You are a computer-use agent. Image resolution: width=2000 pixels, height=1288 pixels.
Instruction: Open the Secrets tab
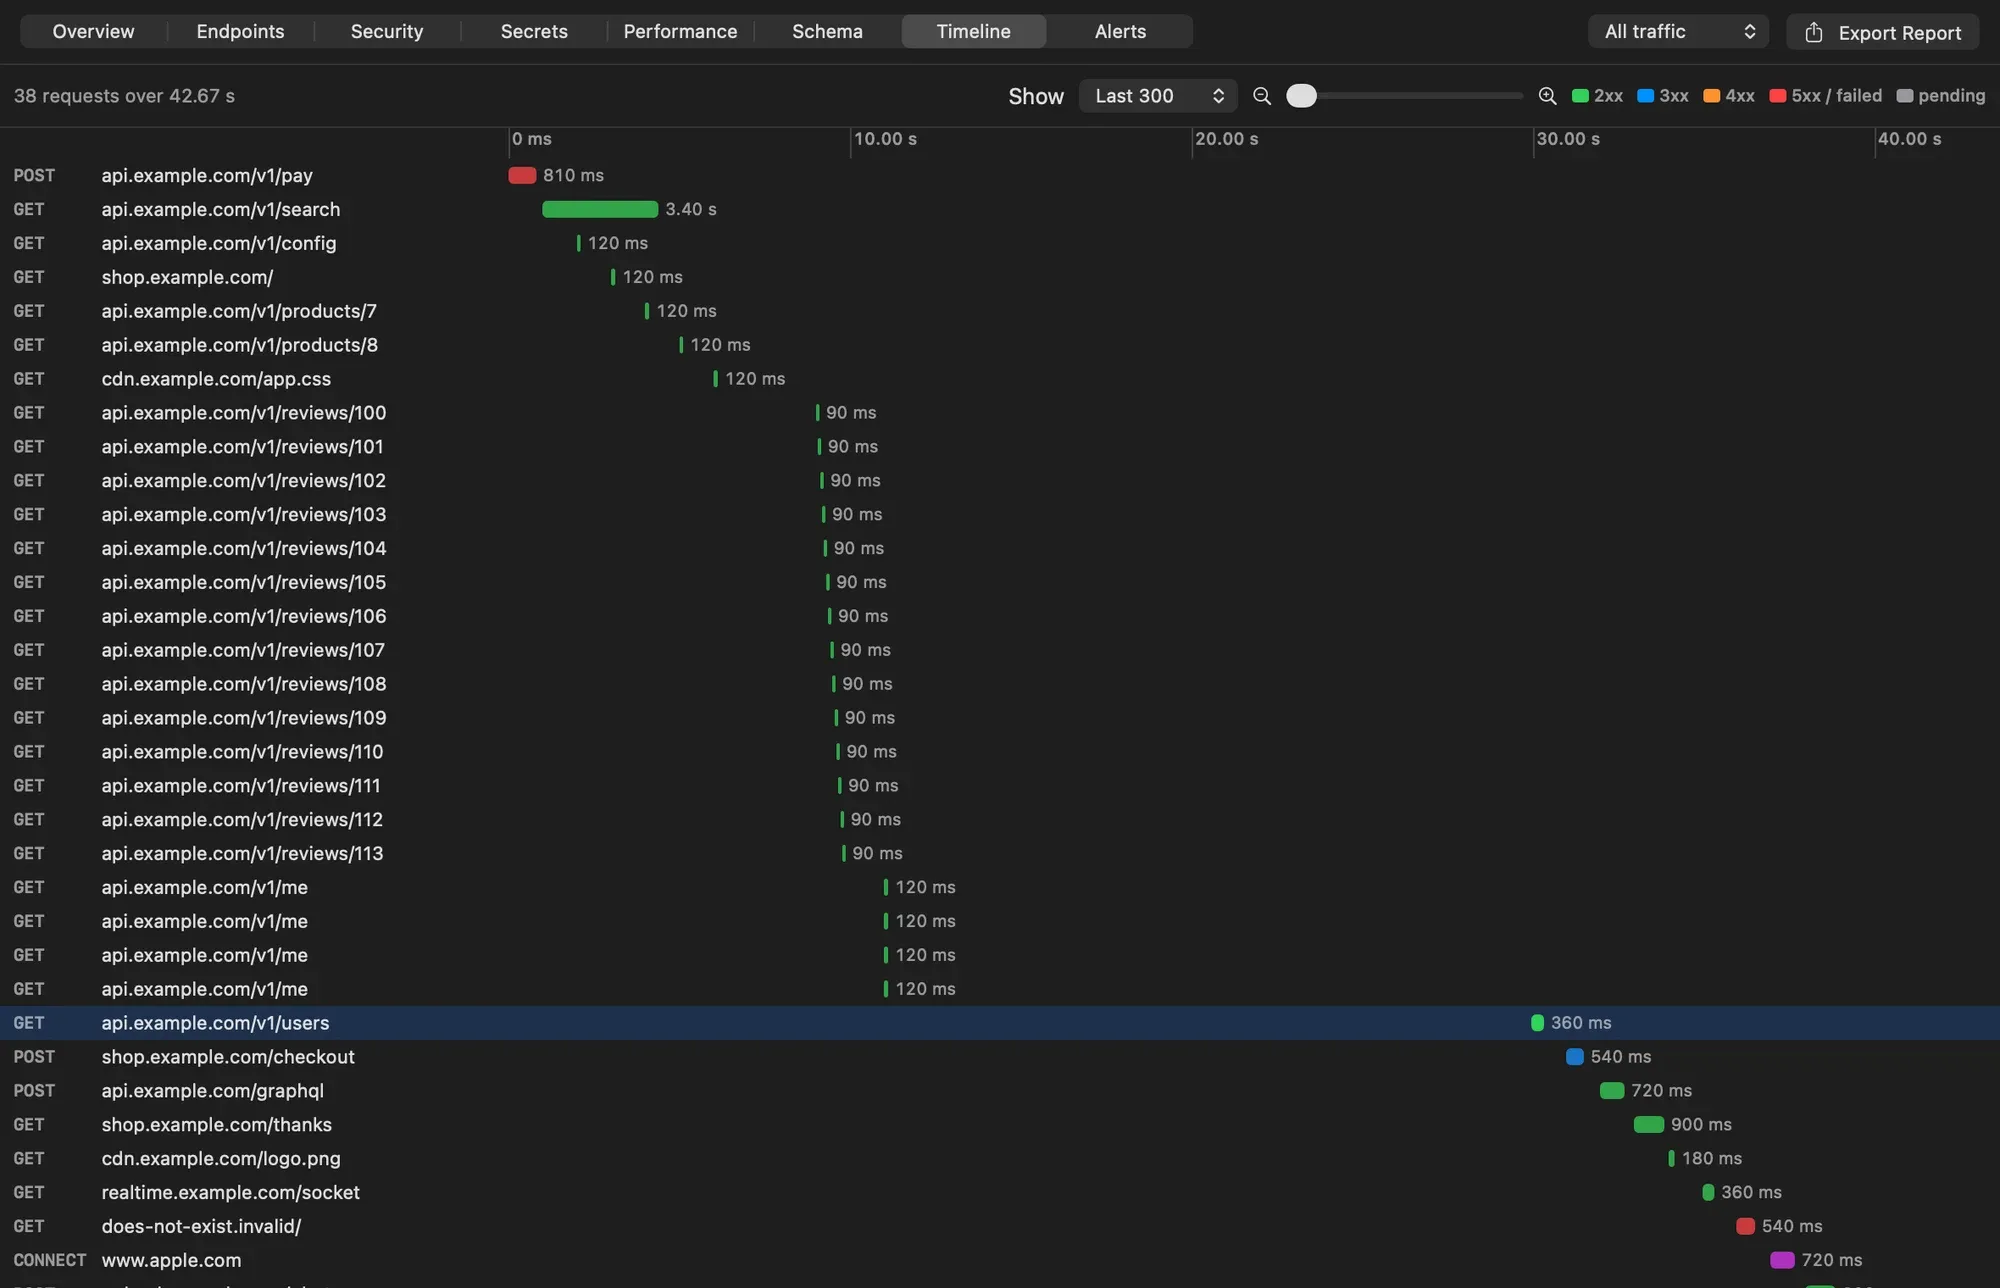tap(534, 31)
